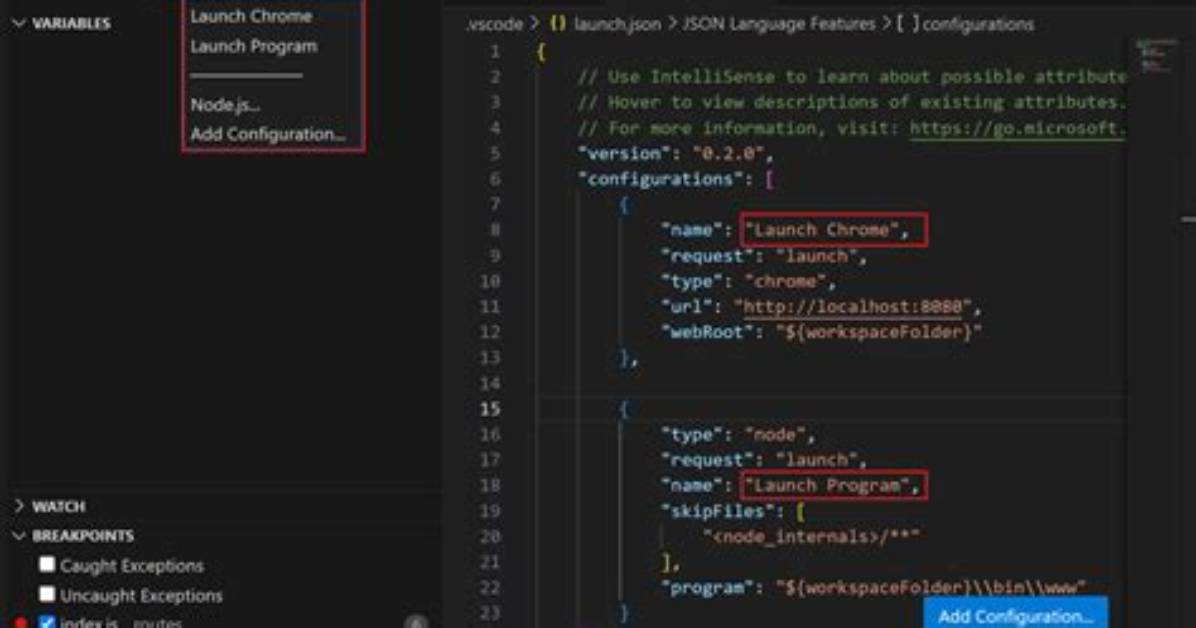
Task: Click the "request" key on line 17
Action: coord(707,460)
